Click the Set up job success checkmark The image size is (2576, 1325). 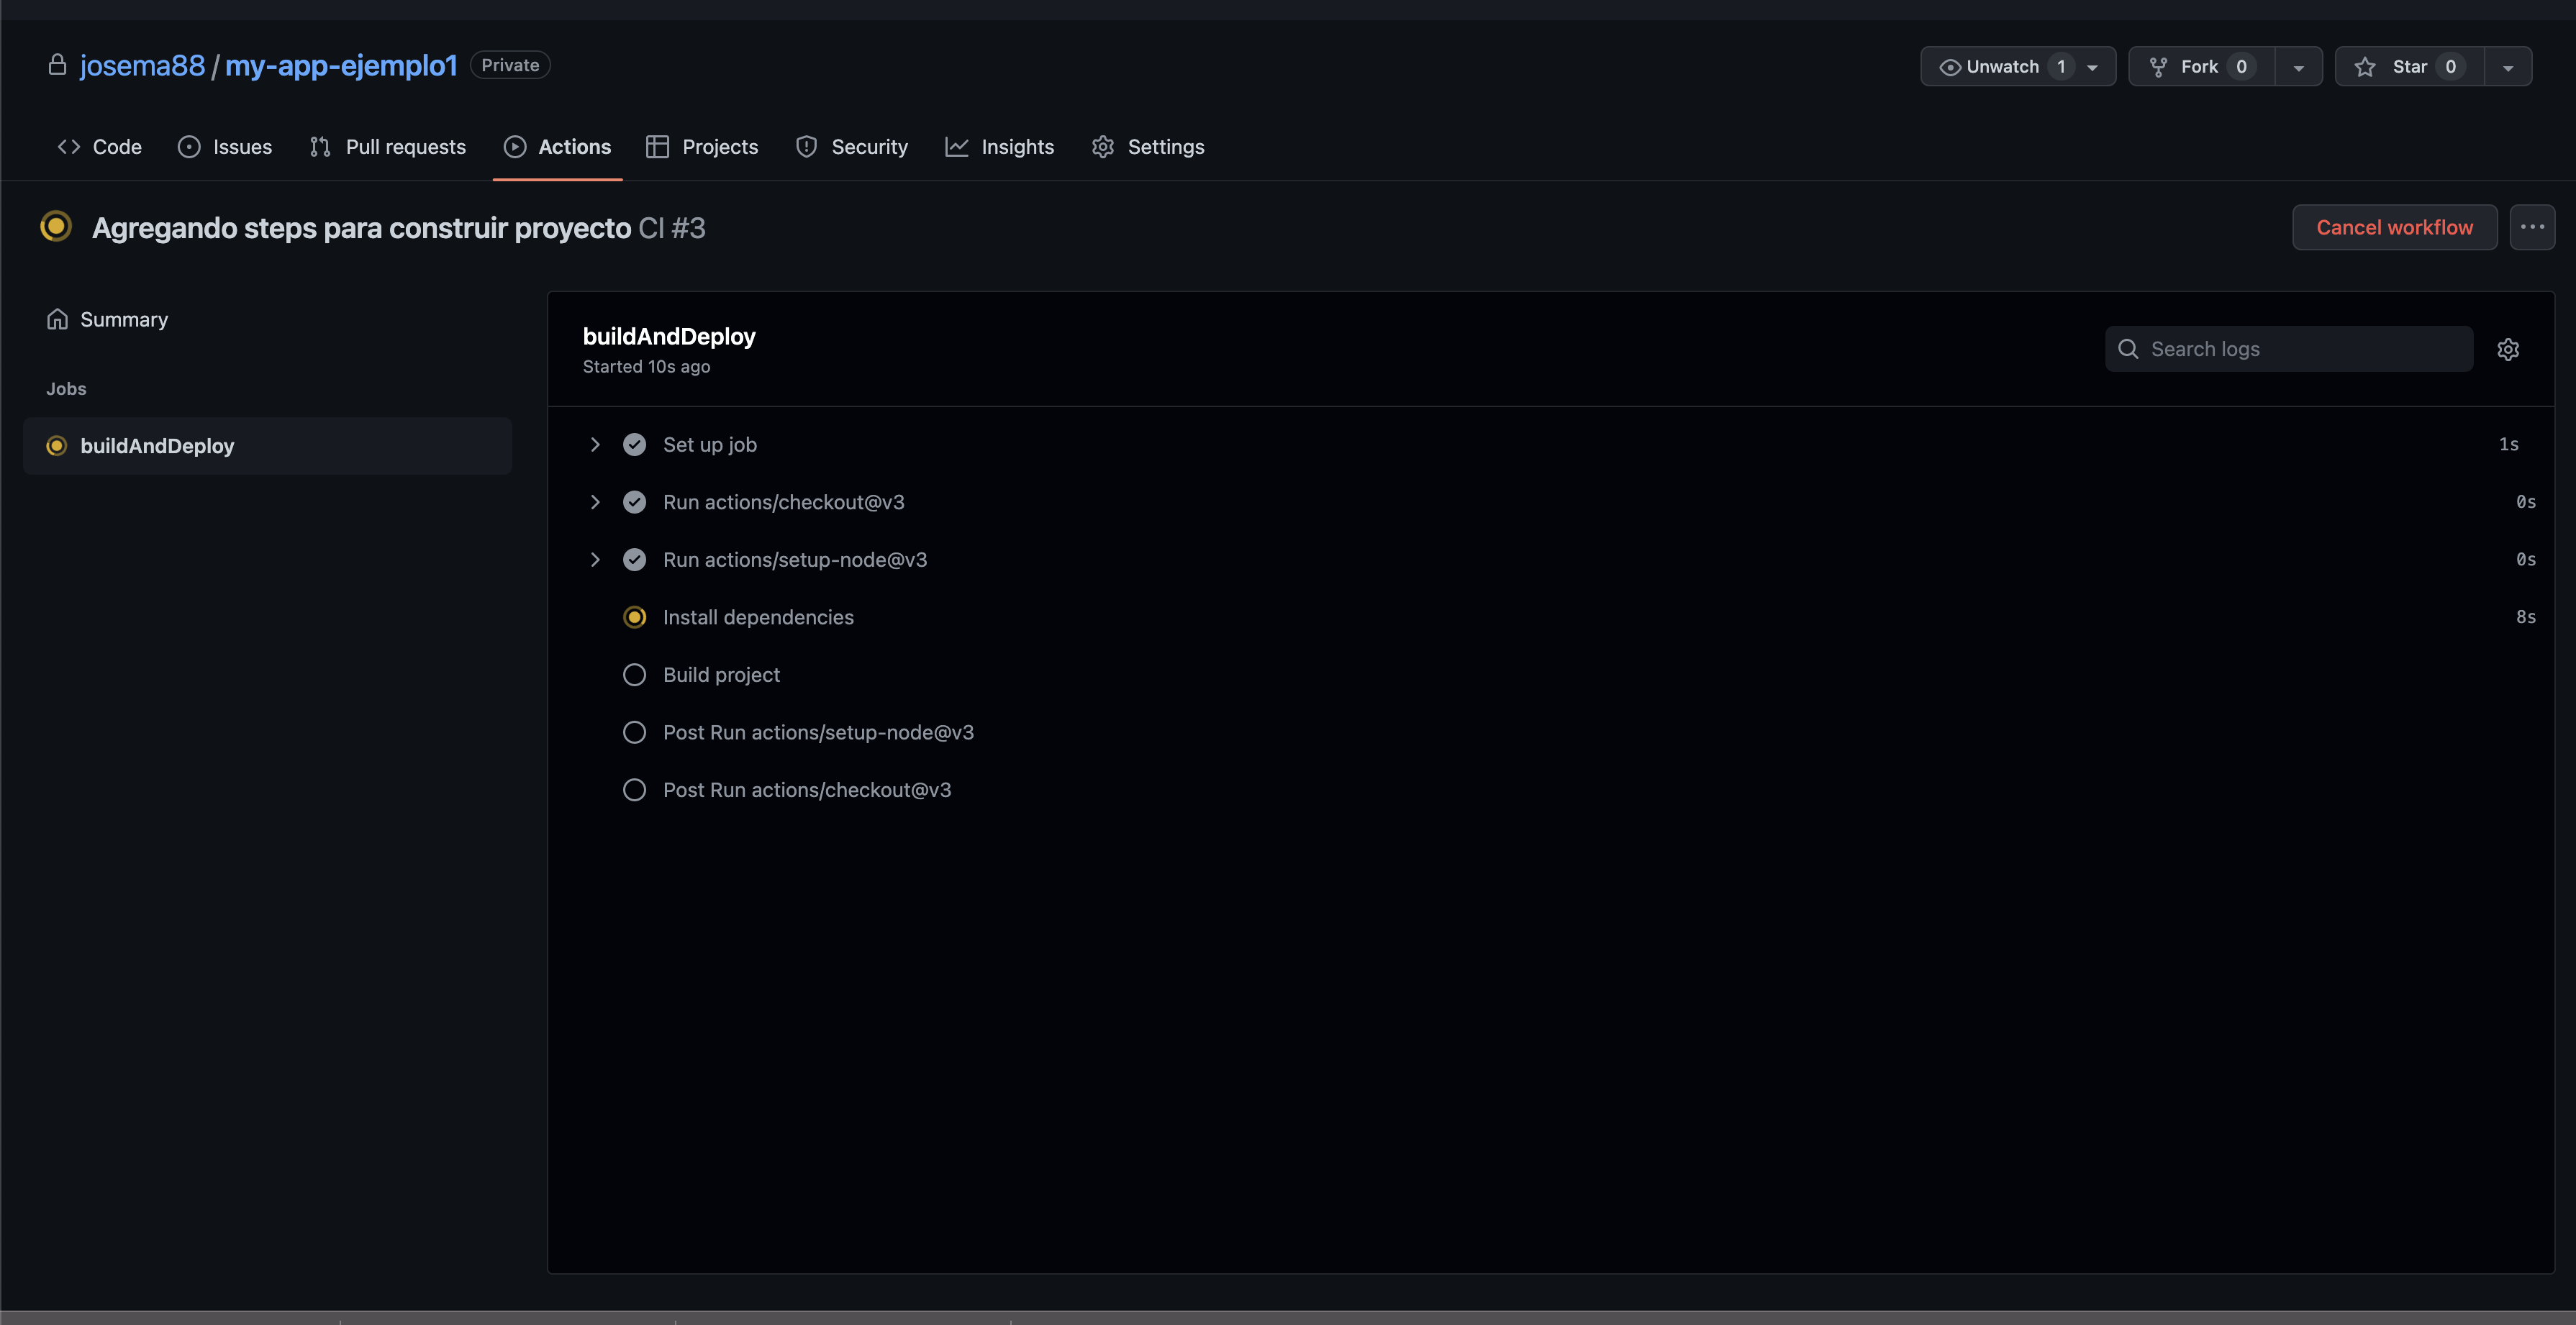pyautogui.click(x=634, y=444)
